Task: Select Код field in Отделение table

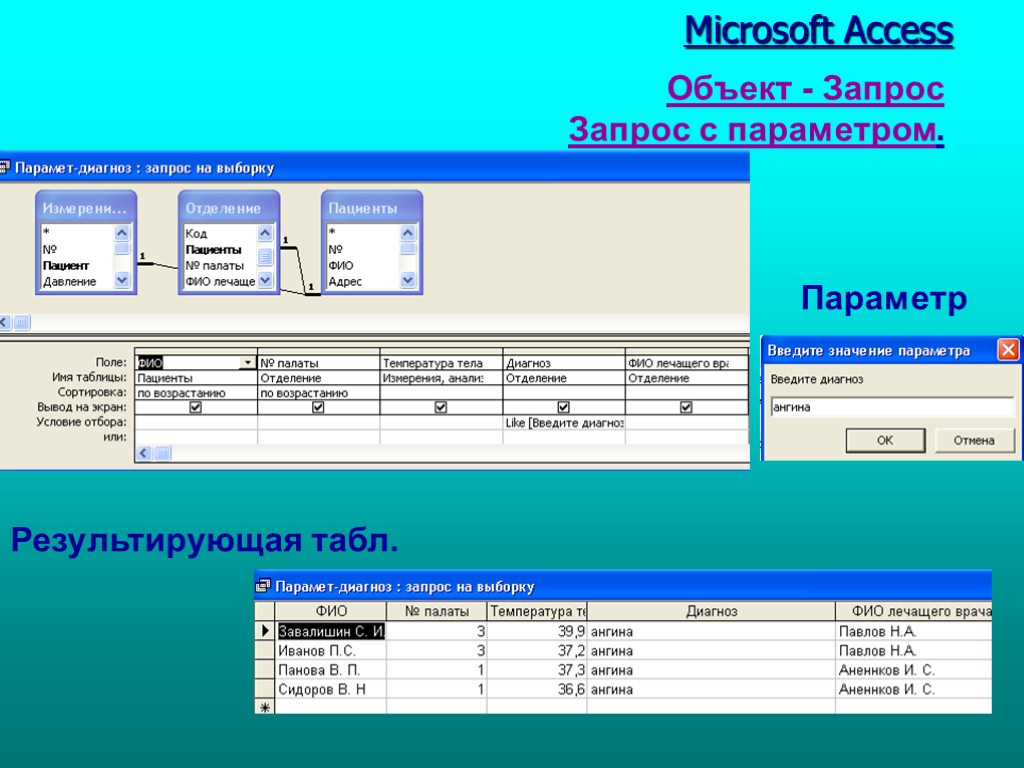Action: coord(196,233)
